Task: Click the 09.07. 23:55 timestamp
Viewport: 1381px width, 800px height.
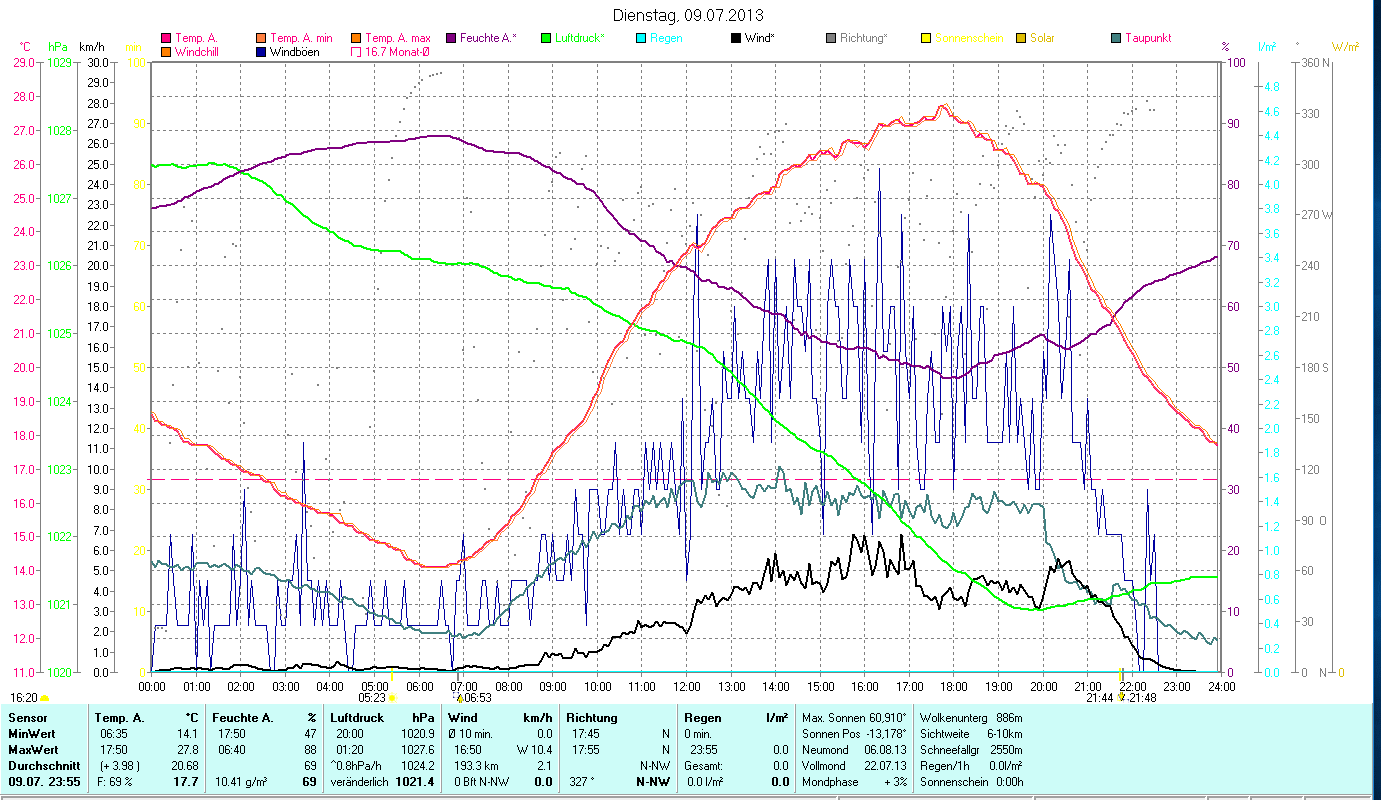Action: point(46,782)
